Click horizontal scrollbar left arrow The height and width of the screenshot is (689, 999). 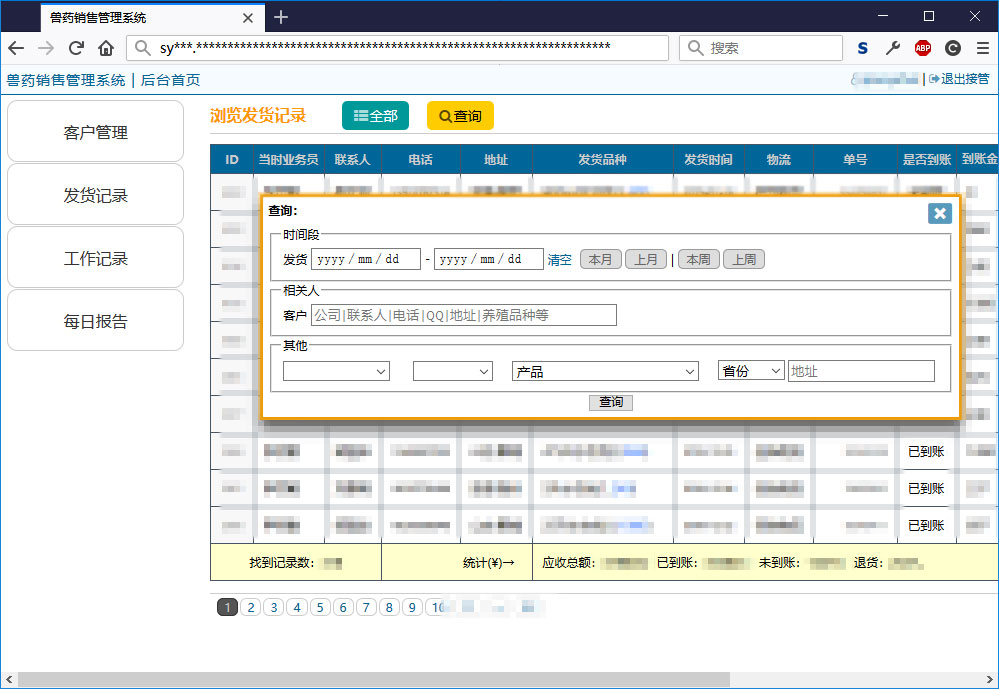9,679
